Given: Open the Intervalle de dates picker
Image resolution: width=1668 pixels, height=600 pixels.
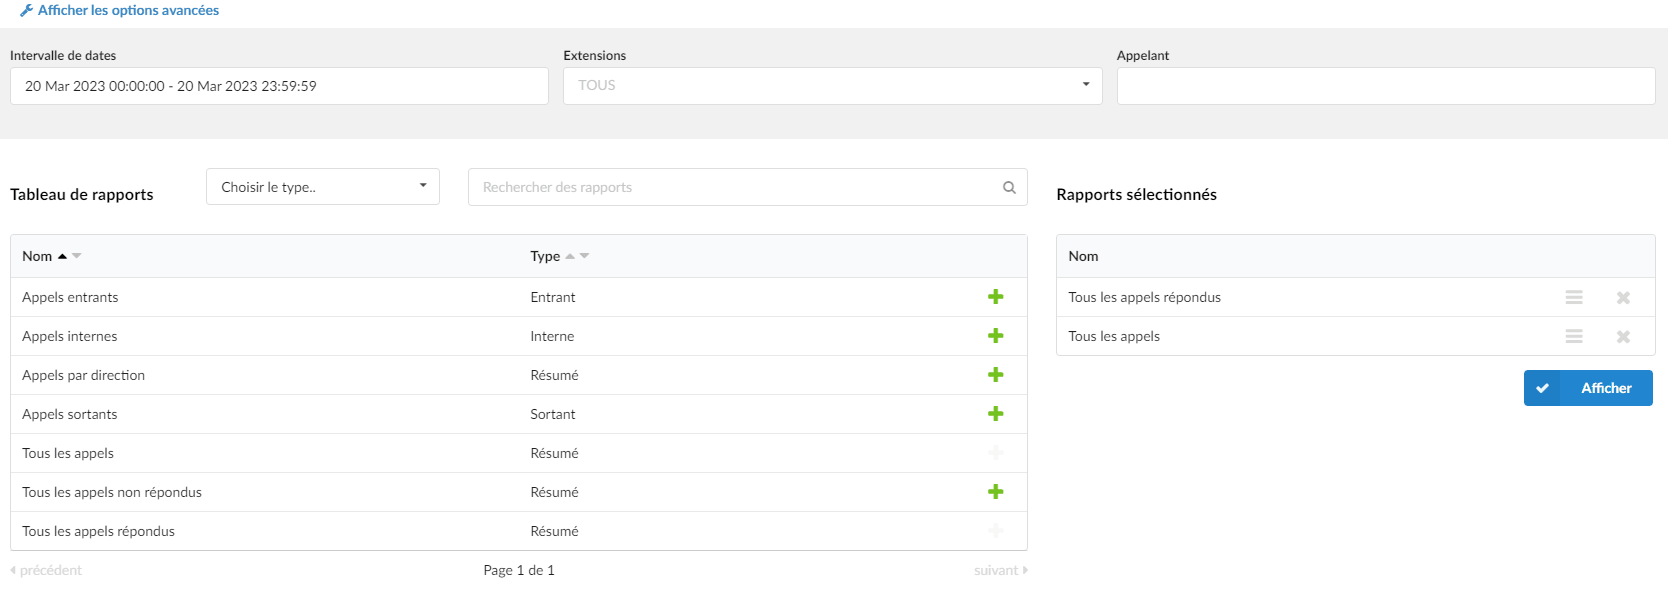Looking at the screenshot, I should pyautogui.click(x=279, y=86).
